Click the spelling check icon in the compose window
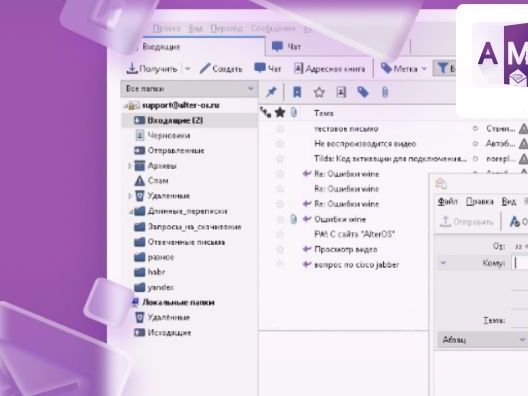Image resolution: width=528 pixels, height=396 pixels. click(x=515, y=221)
